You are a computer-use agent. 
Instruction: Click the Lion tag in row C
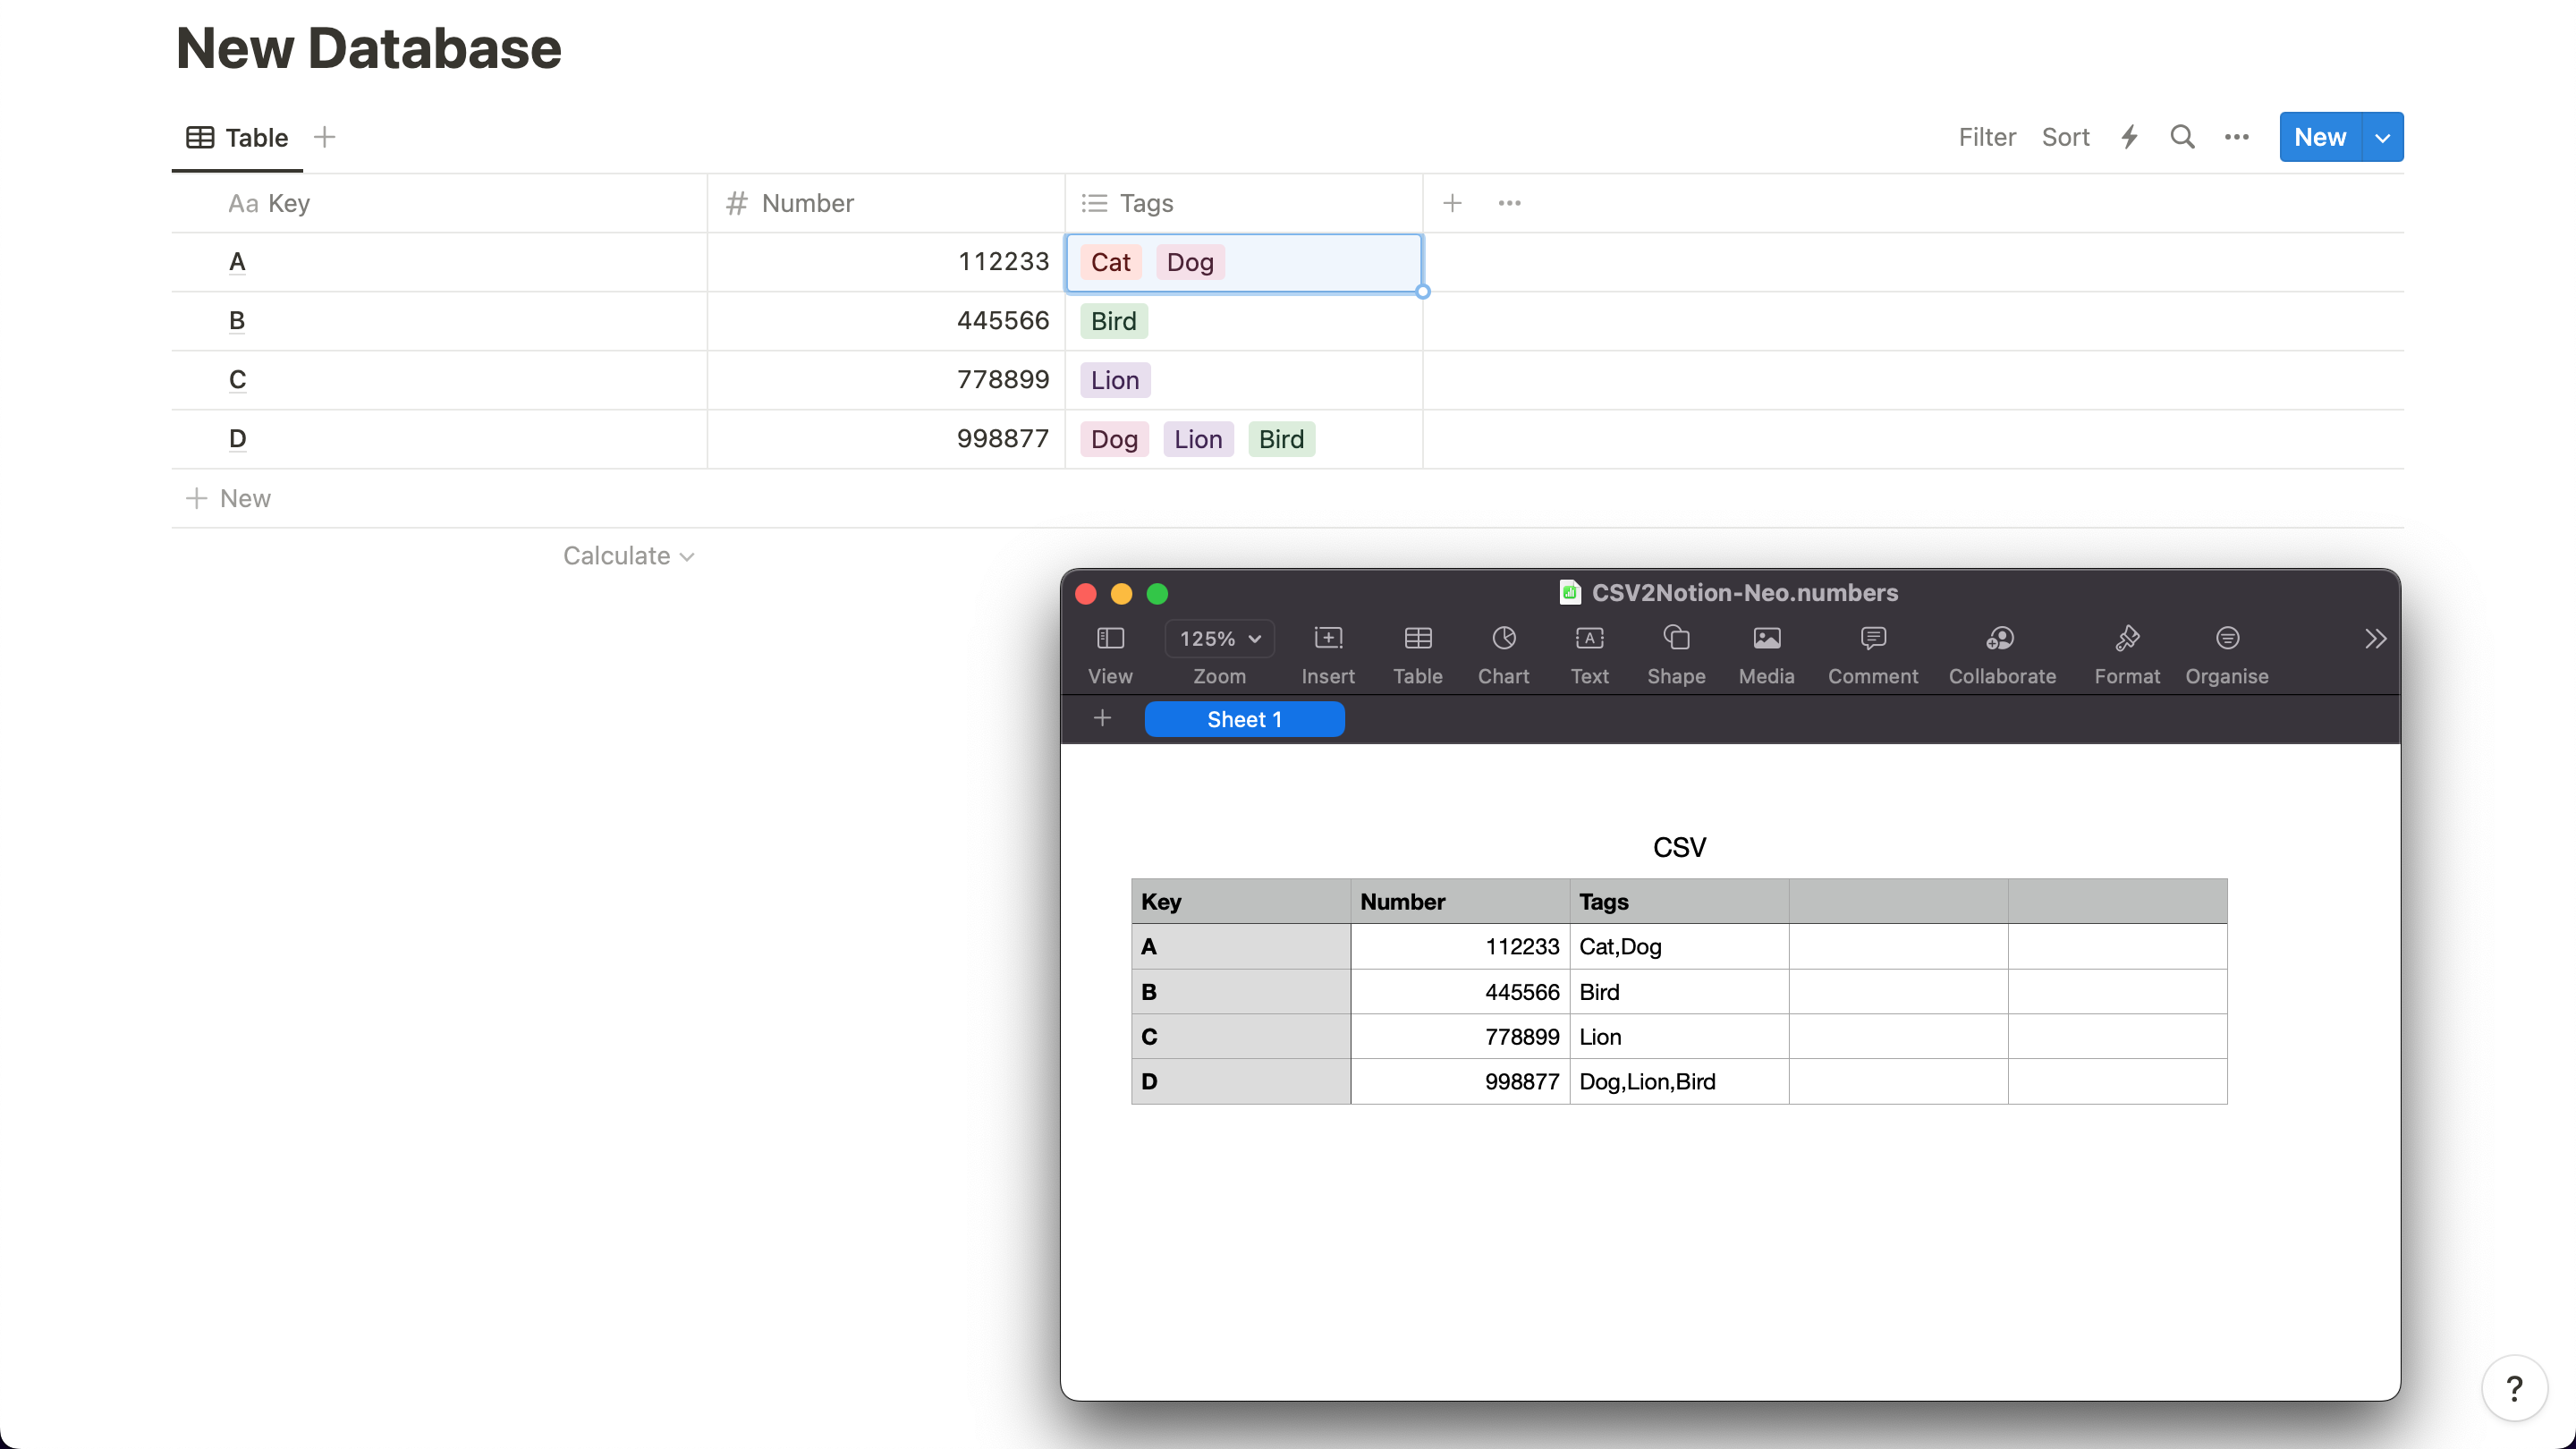pos(1114,380)
